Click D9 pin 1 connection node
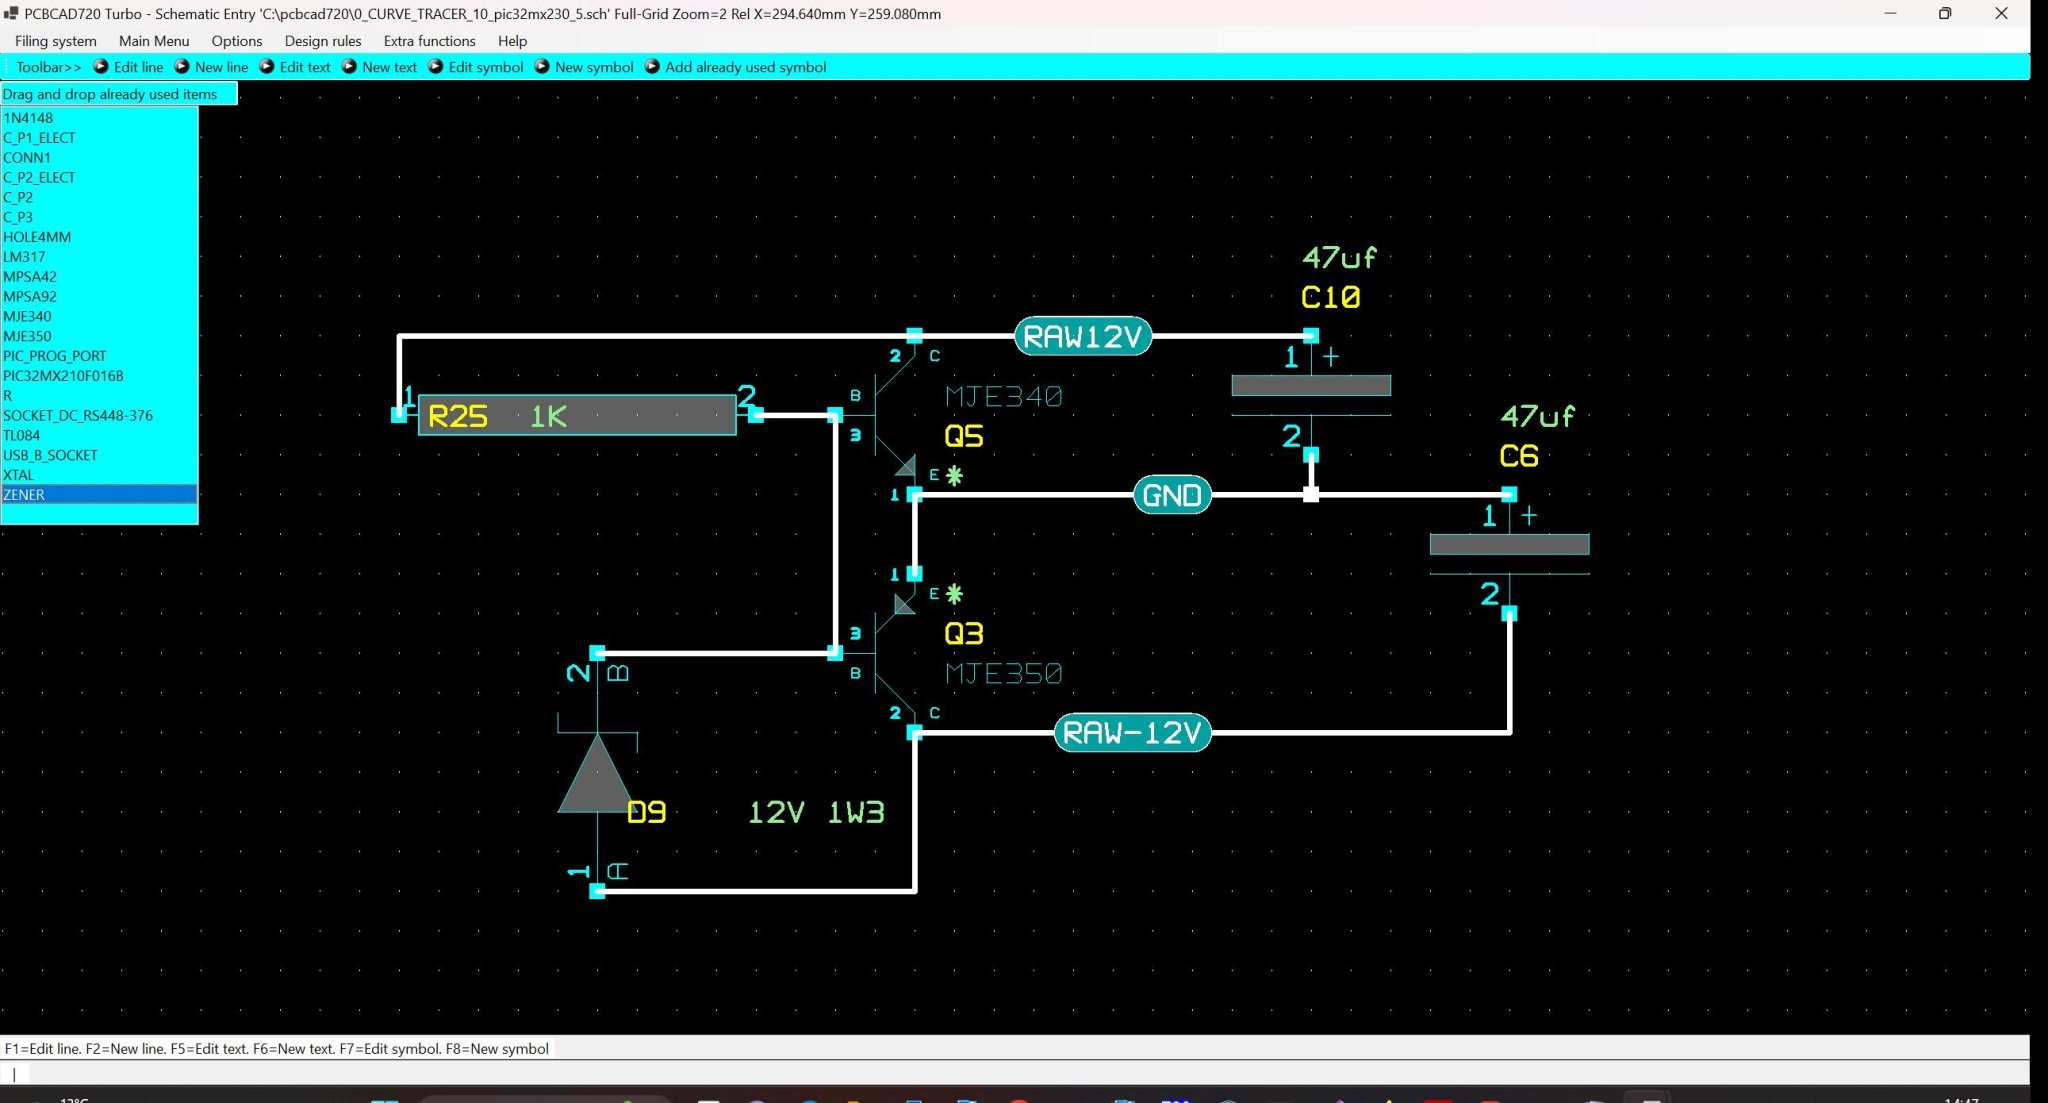The height and width of the screenshot is (1103, 2048). pos(597,891)
